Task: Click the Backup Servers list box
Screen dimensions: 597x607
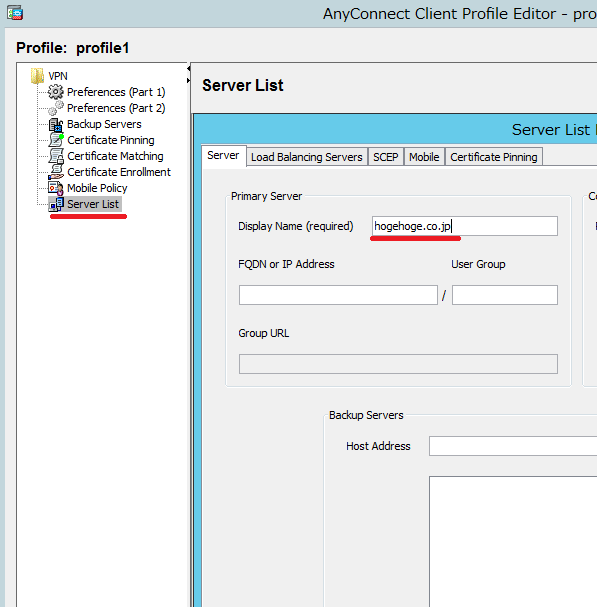Action: tap(513, 542)
